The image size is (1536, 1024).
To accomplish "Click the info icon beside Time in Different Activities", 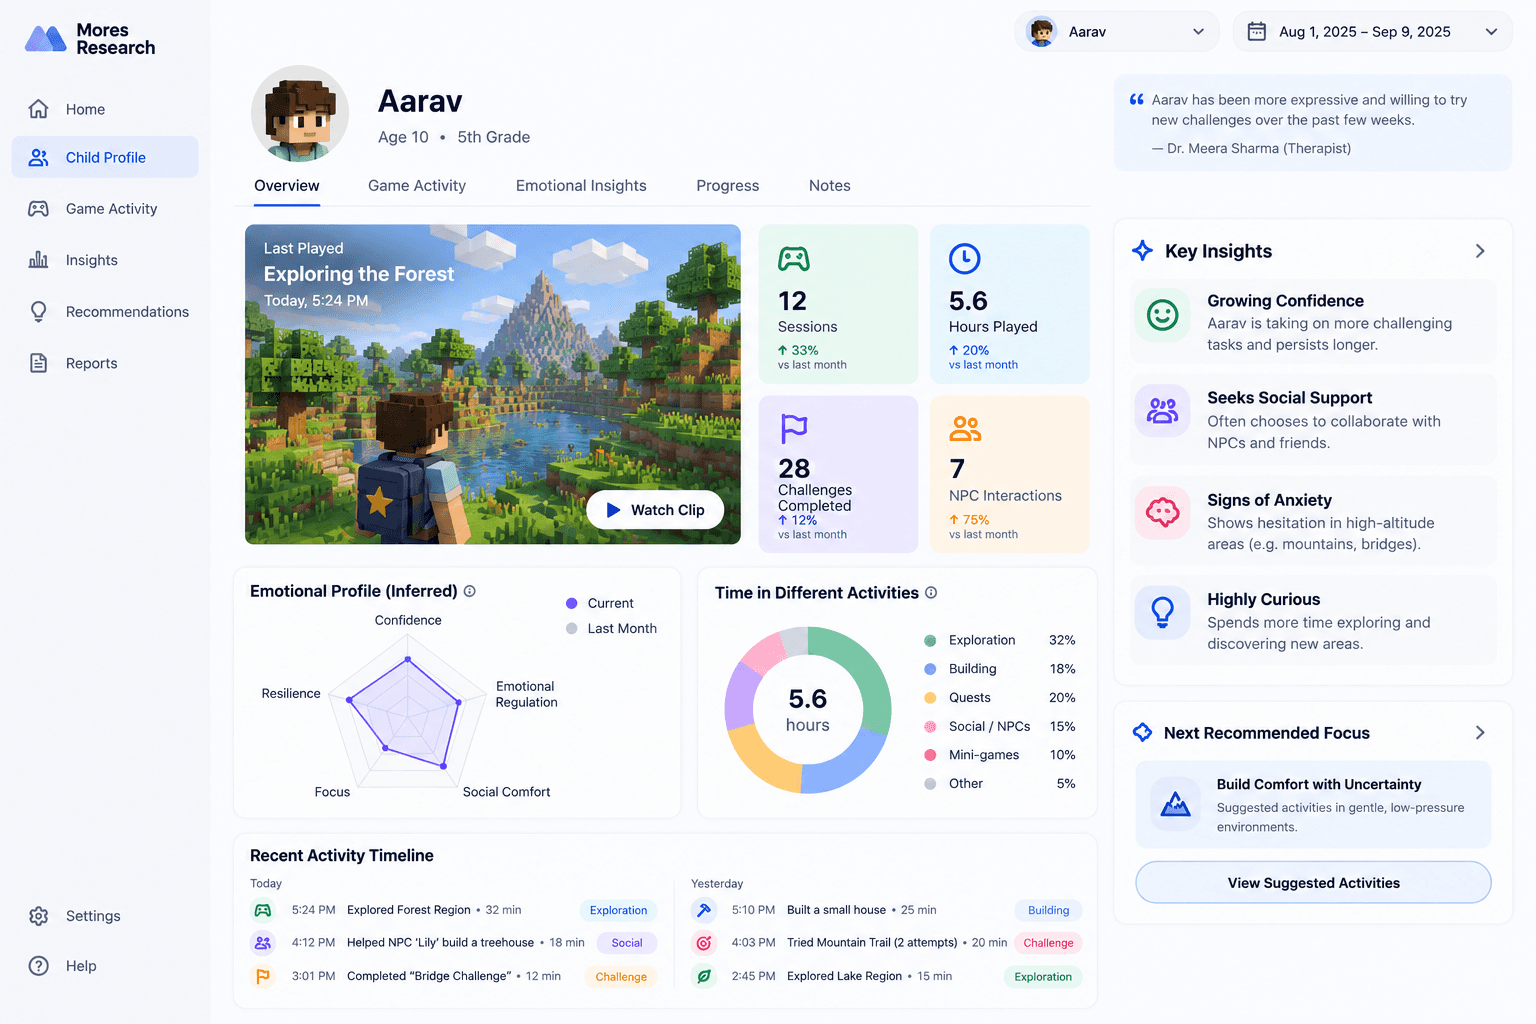I will (x=931, y=593).
